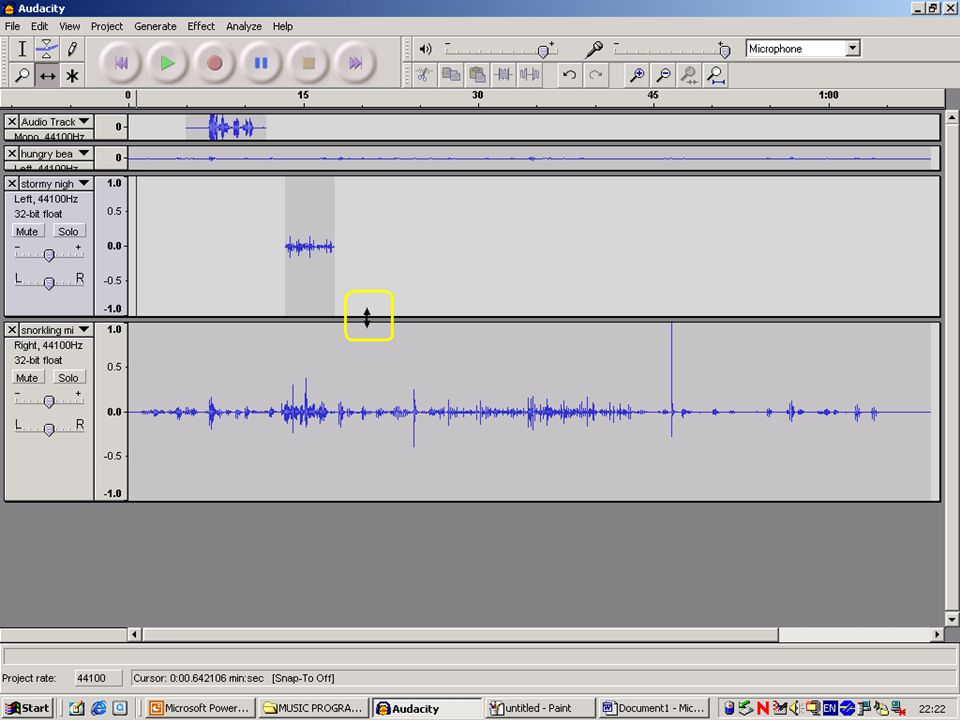
Task: Close the hungry bea track
Action: (12, 154)
